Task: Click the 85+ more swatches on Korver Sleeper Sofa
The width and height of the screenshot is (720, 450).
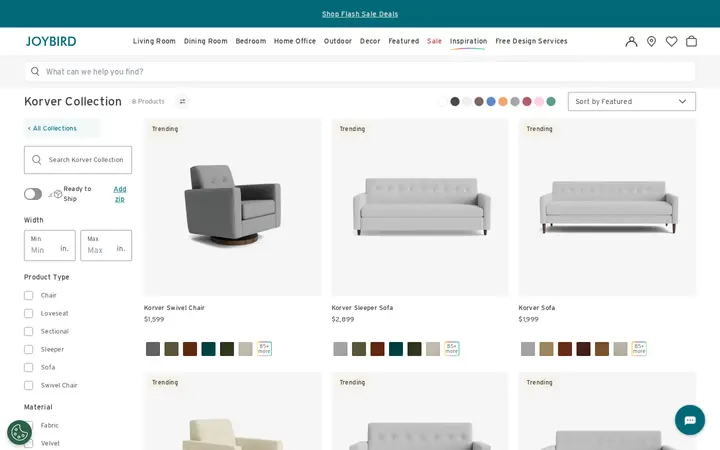Action: (x=451, y=349)
